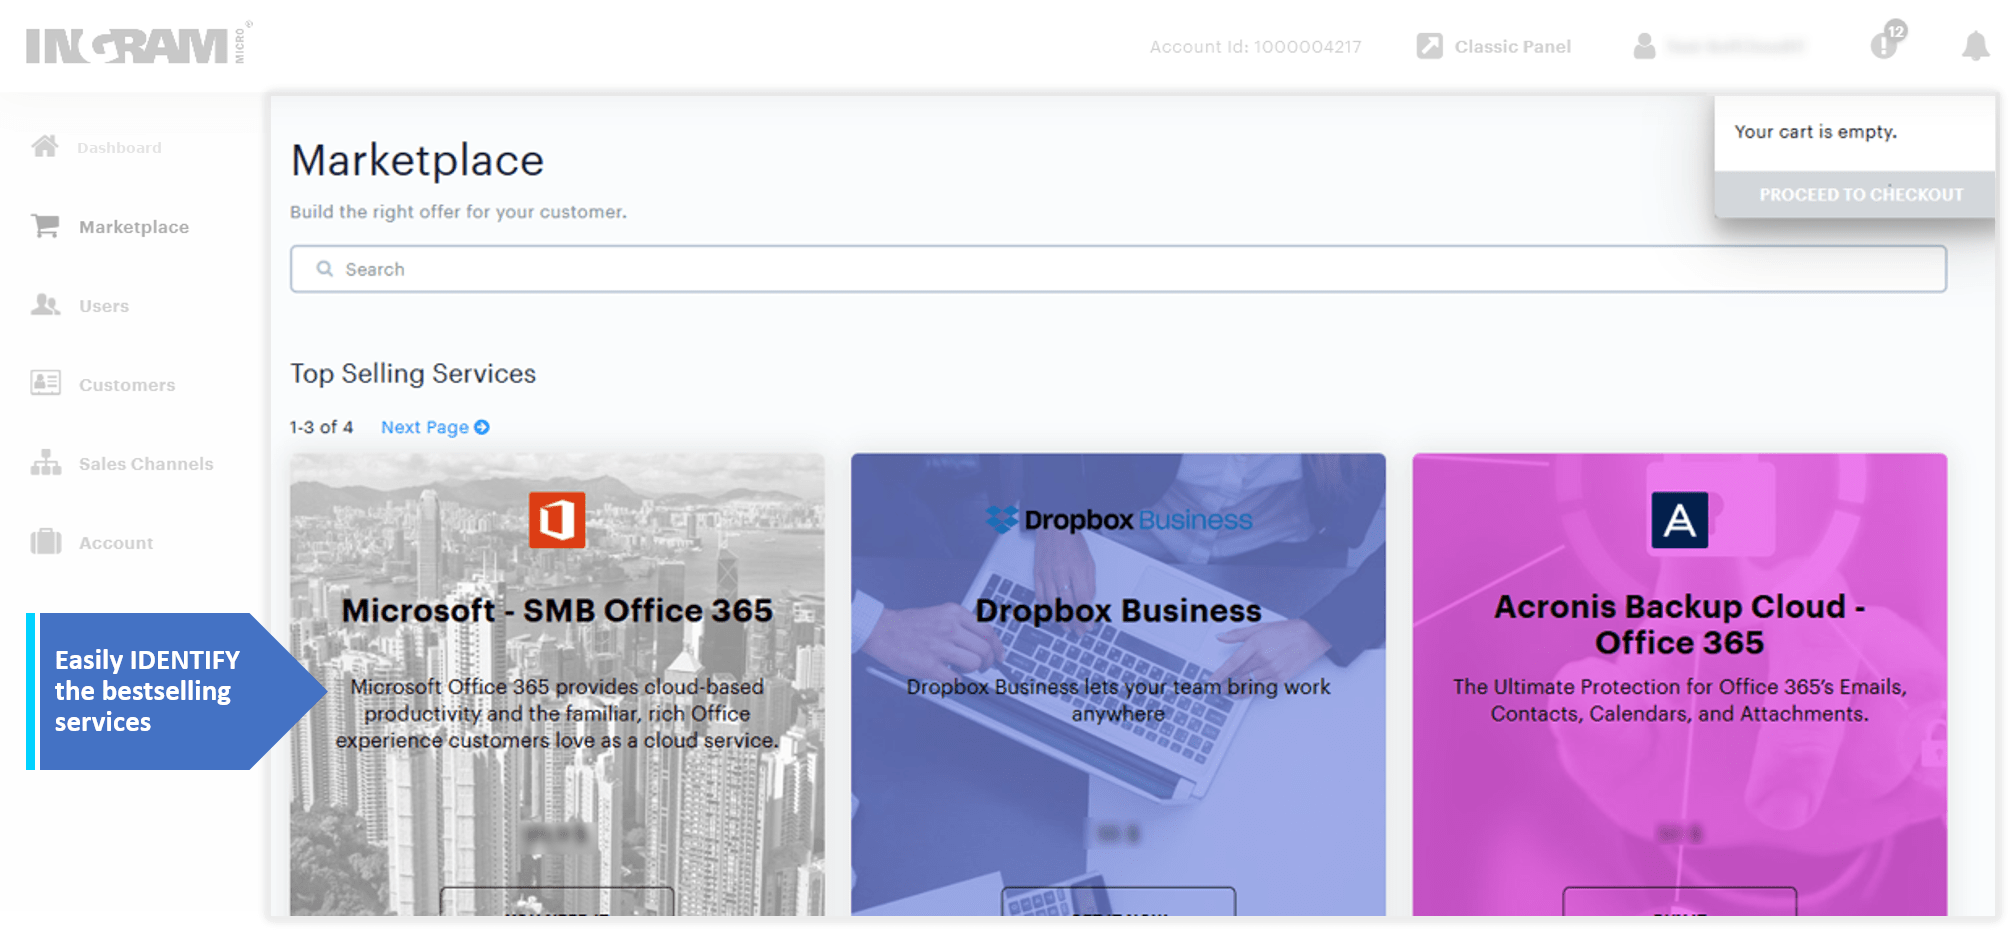
Task: Click the Marketplace cart icon in sidebar
Action: point(45,226)
